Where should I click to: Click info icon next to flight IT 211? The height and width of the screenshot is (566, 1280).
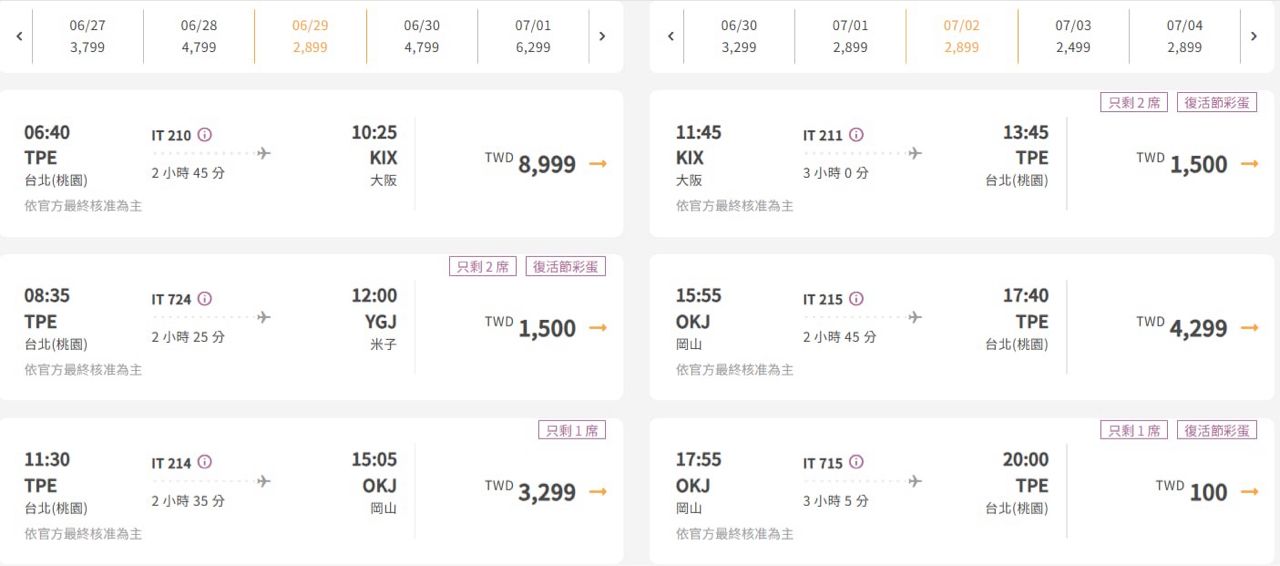(856, 135)
